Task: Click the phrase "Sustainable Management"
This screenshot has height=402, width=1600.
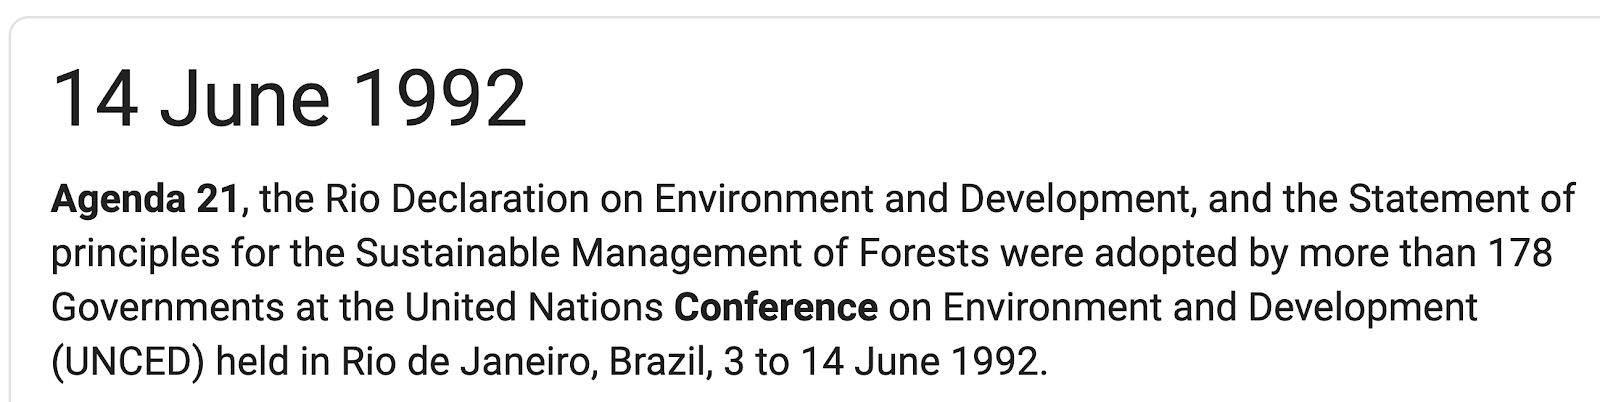Action: tap(570, 254)
